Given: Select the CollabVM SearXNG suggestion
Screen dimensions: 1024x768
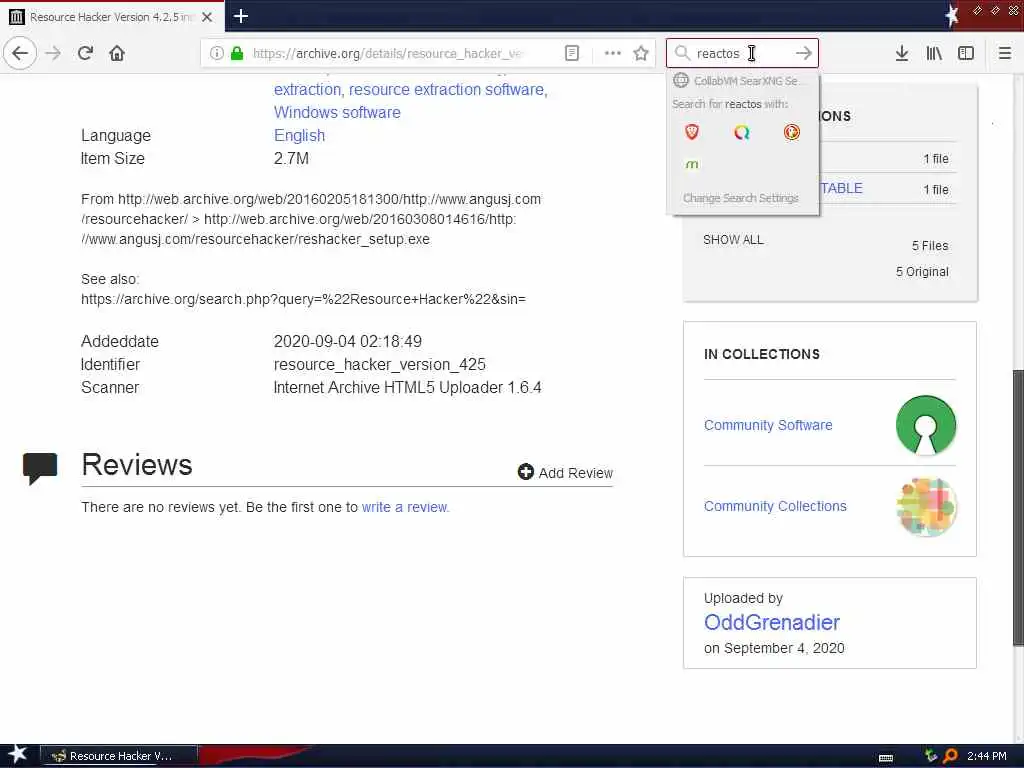Looking at the screenshot, I should point(743,81).
